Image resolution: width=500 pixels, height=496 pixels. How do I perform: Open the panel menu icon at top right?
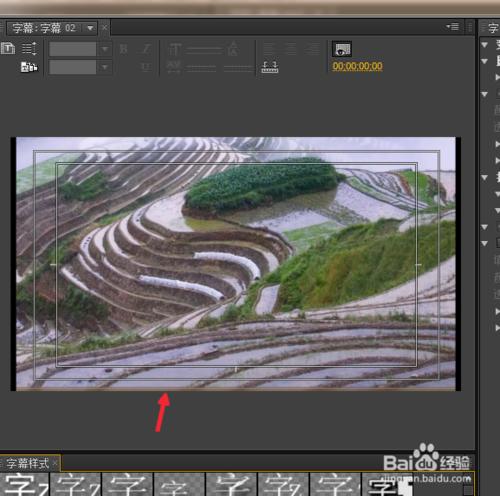pyautogui.click(x=453, y=27)
